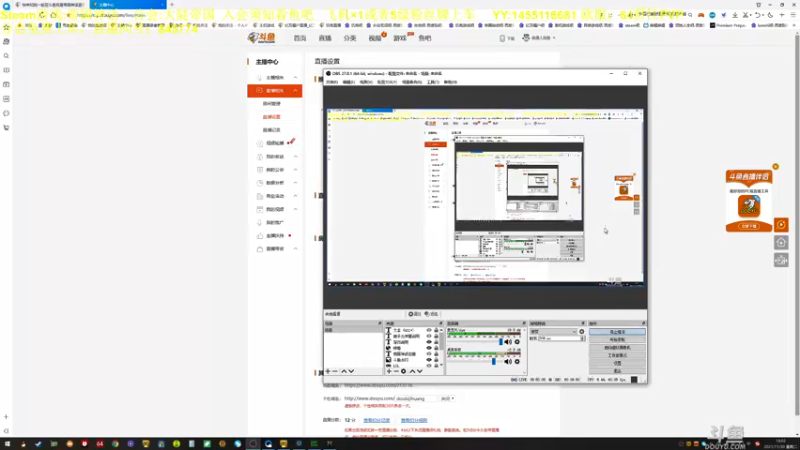Open the scene transition properties gear
800x450 pixels.
pyautogui.click(x=582, y=332)
